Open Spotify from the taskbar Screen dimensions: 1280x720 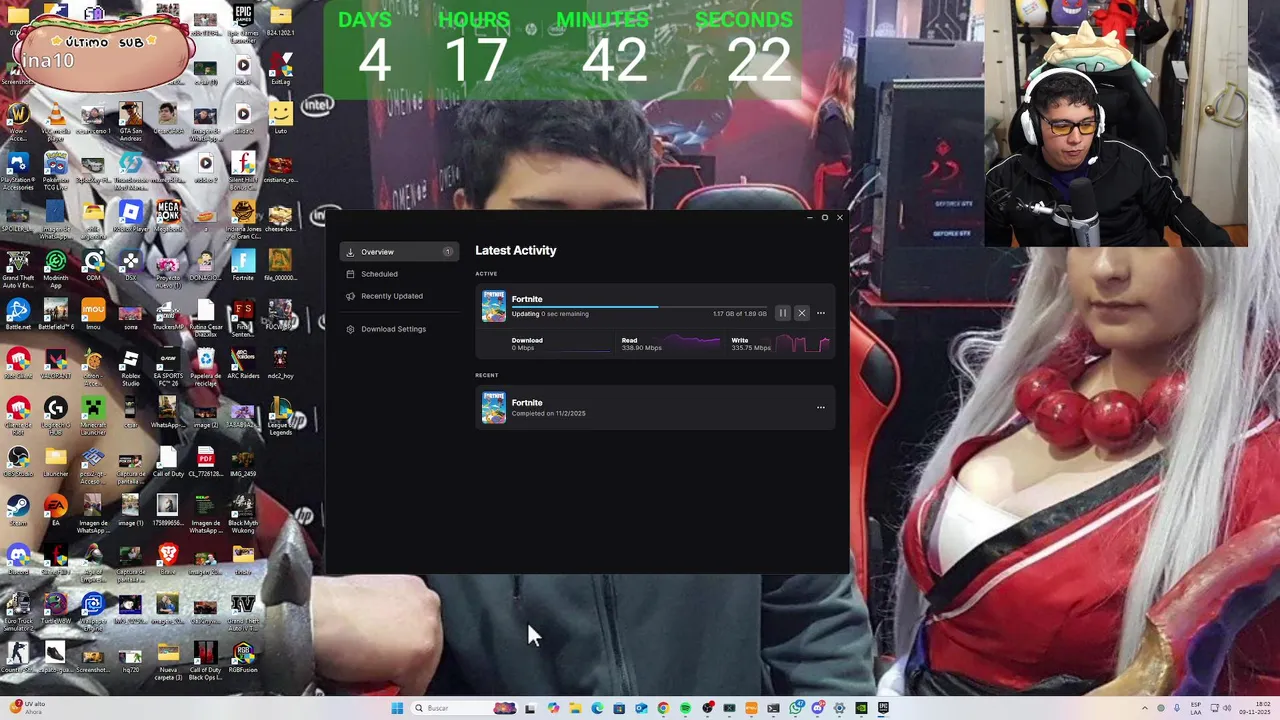pyautogui.click(x=685, y=708)
